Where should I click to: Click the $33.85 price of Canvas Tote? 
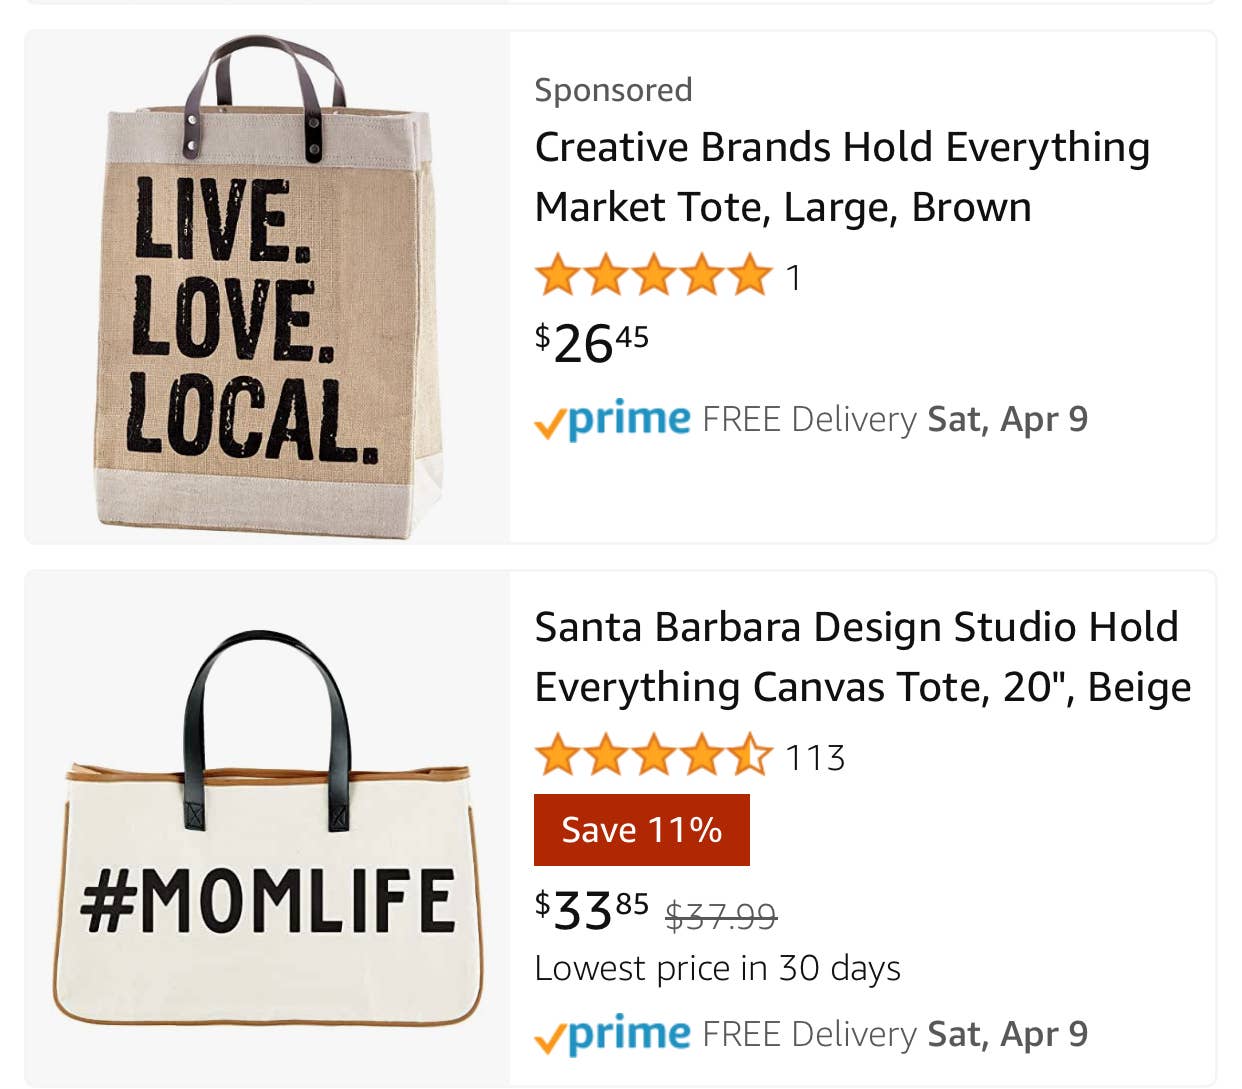(591, 909)
